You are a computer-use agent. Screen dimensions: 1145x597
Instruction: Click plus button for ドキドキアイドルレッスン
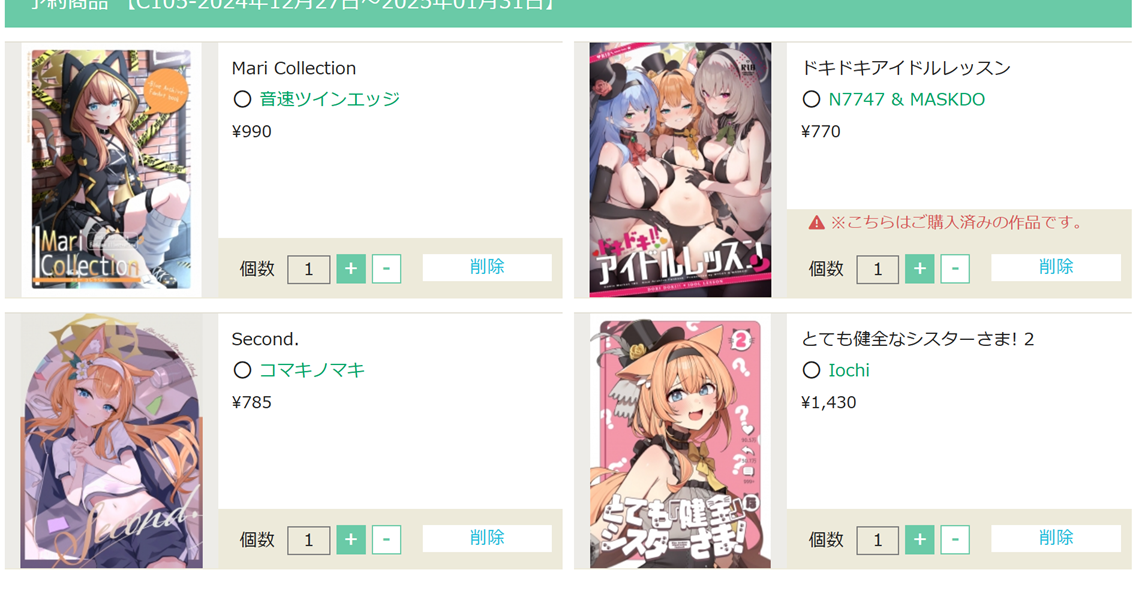pyautogui.click(x=919, y=269)
